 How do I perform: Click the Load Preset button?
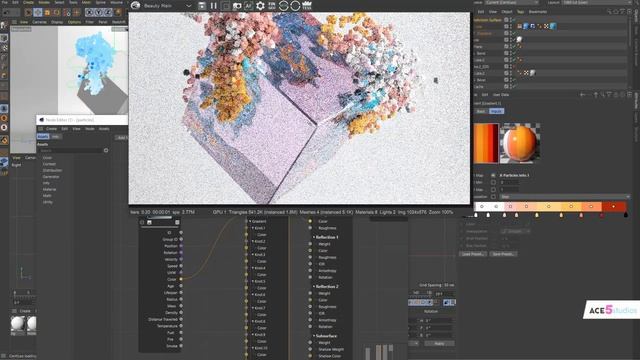click(473, 254)
